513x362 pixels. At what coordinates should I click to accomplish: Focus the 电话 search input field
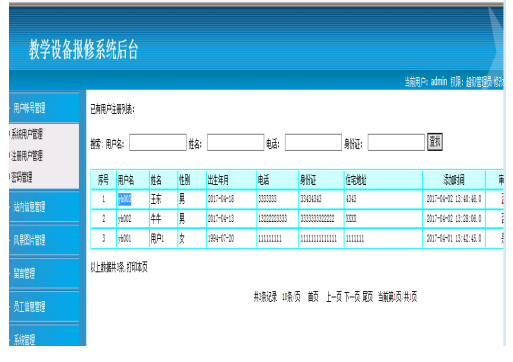313,142
